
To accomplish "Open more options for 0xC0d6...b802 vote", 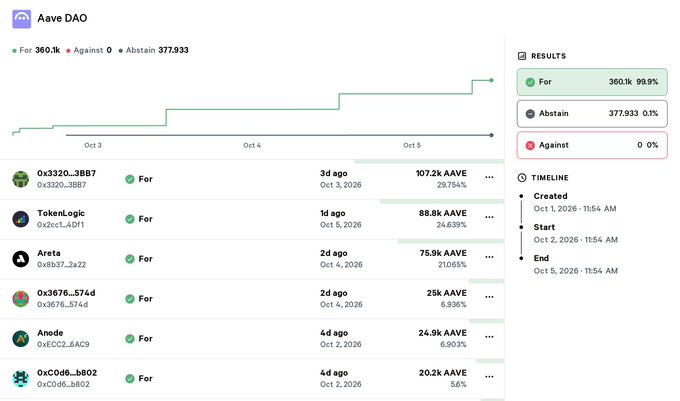I will (489, 377).
